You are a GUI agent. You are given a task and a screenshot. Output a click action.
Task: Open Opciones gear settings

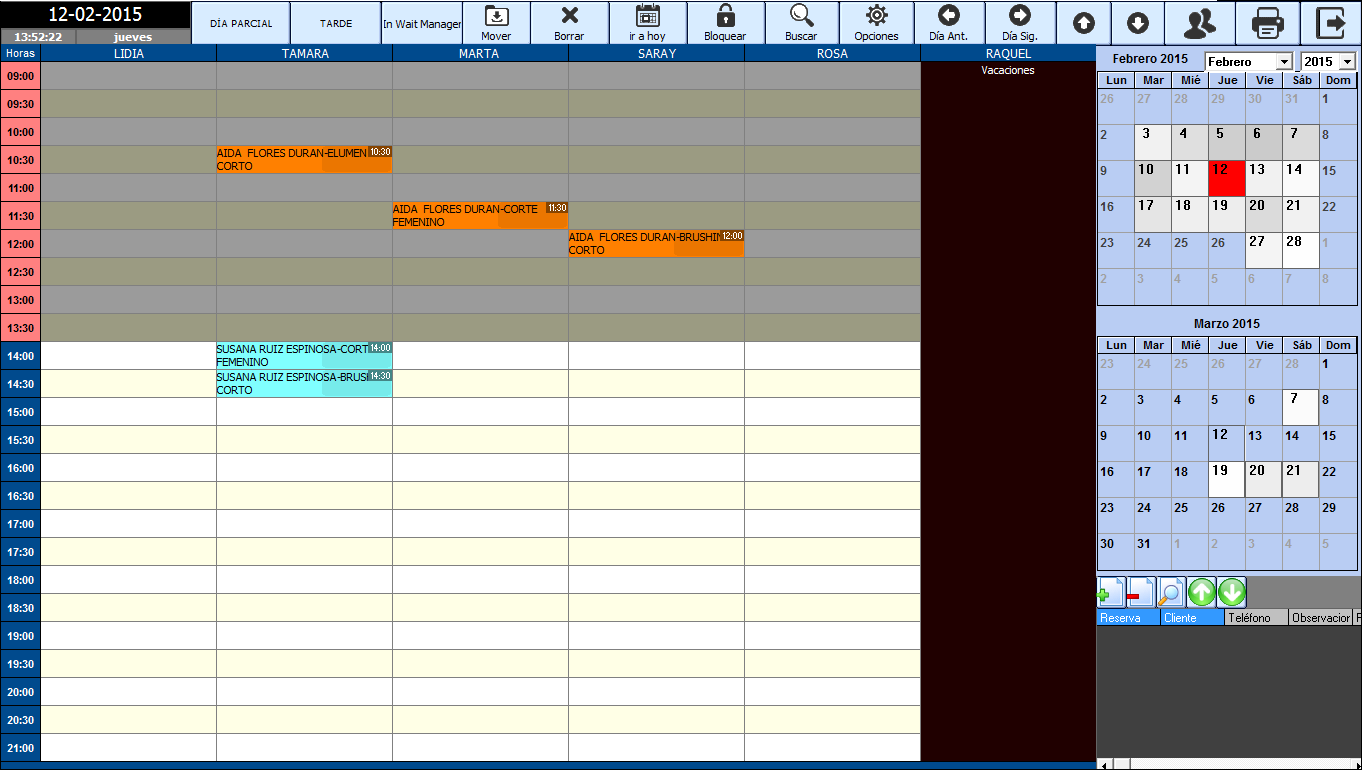point(876,23)
